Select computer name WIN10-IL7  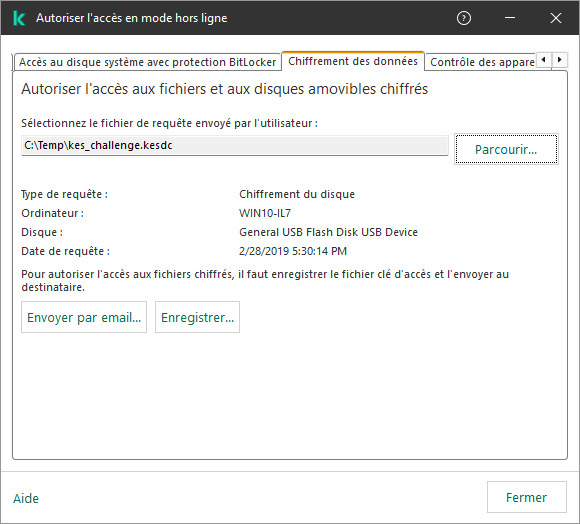[x=265, y=213]
